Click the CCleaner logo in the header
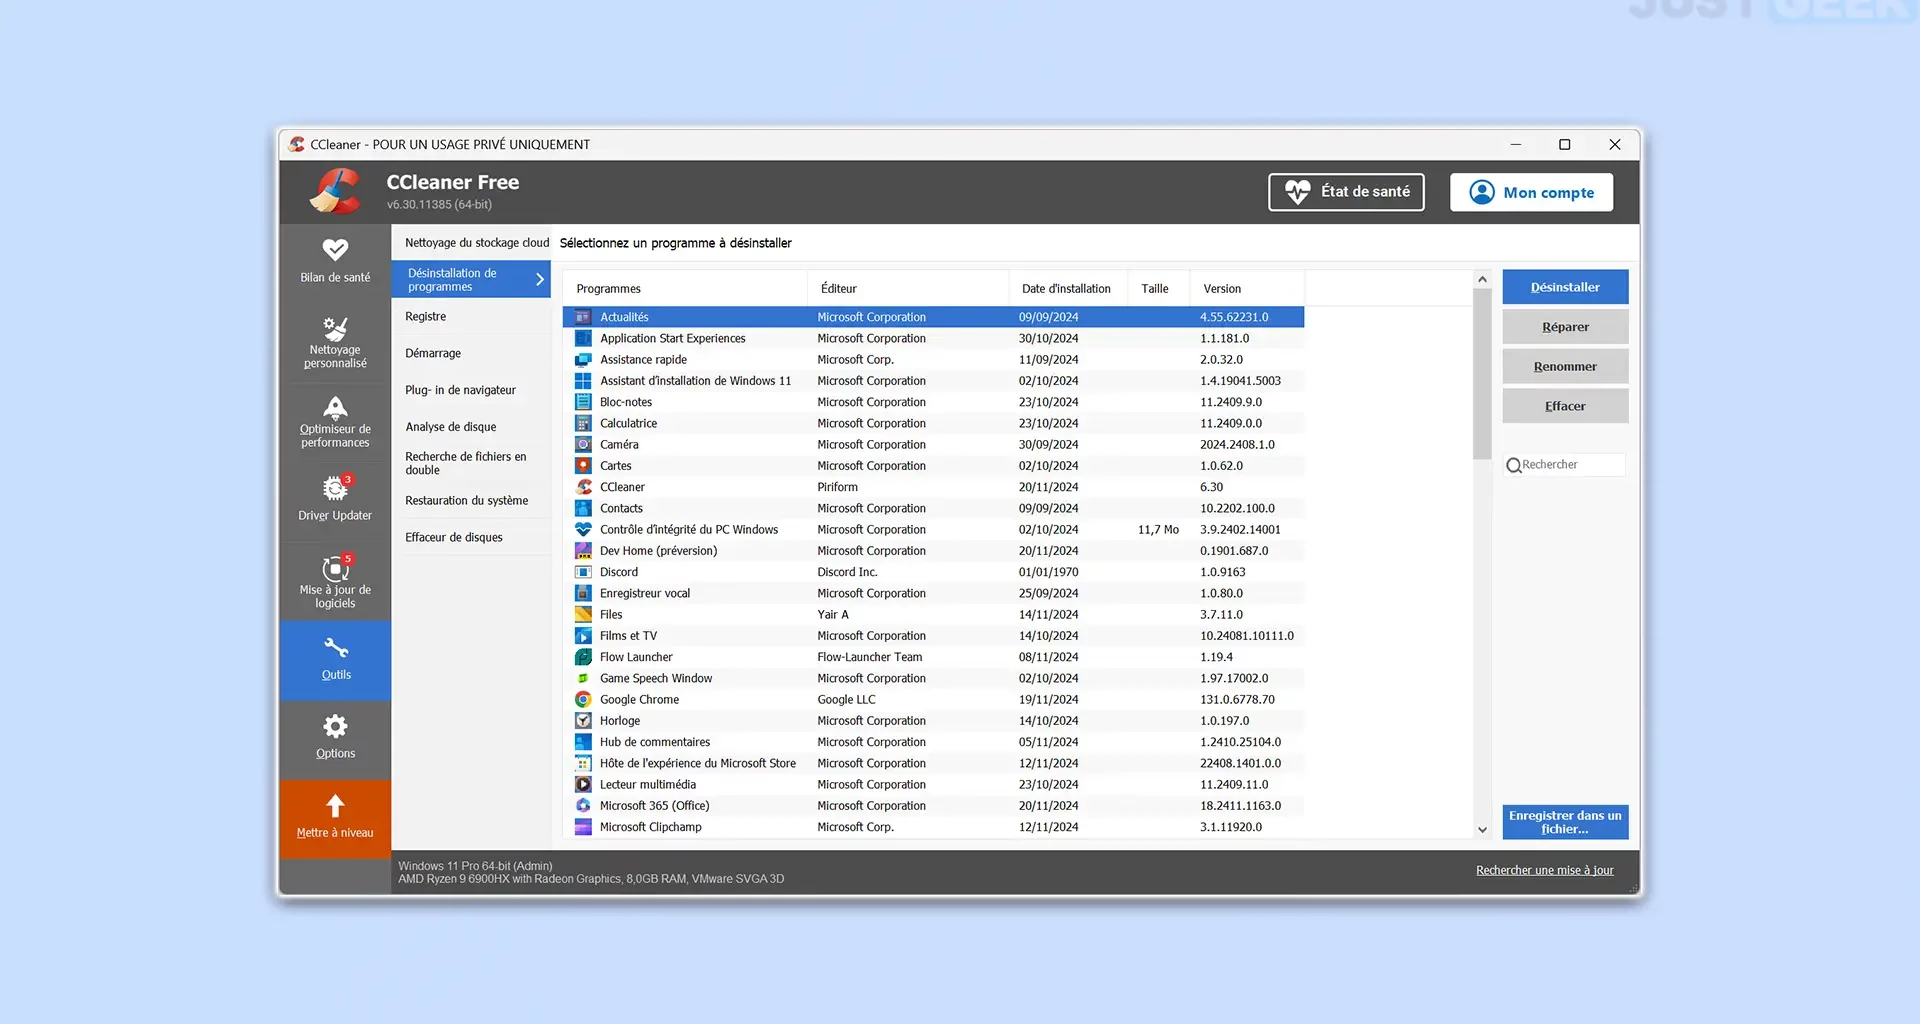The width and height of the screenshot is (1920, 1024). coord(335,191)
